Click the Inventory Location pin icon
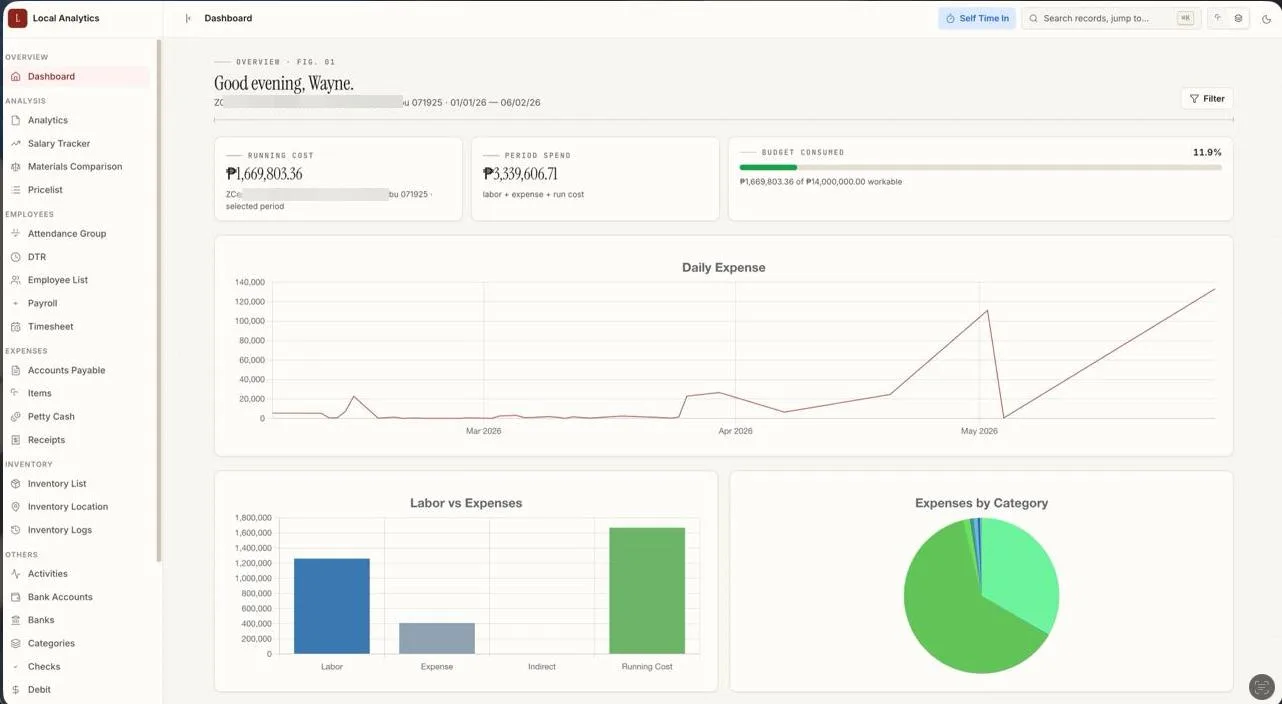 (x=16, y=507)
